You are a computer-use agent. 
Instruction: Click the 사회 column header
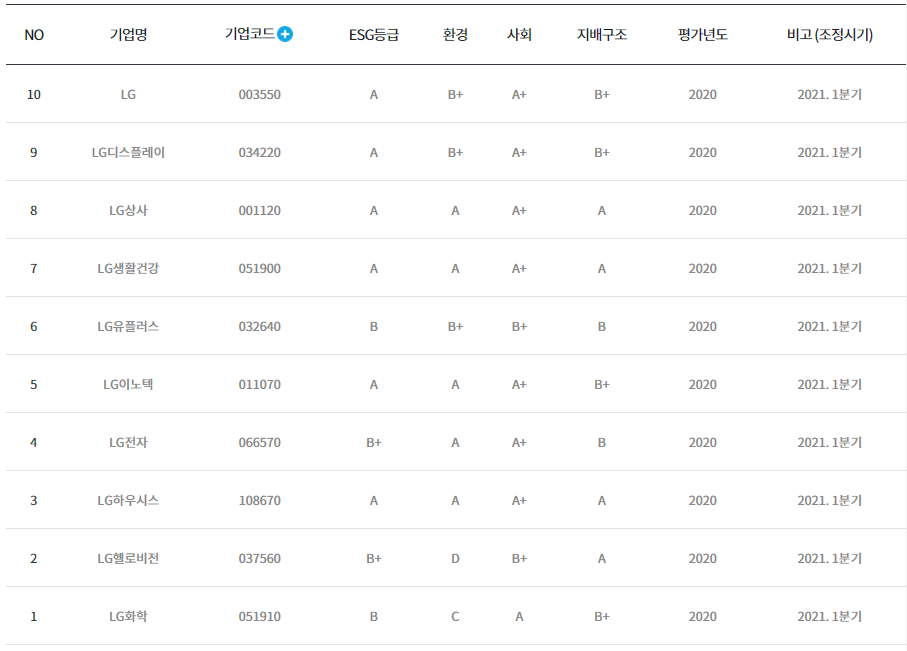pos(519,35)
